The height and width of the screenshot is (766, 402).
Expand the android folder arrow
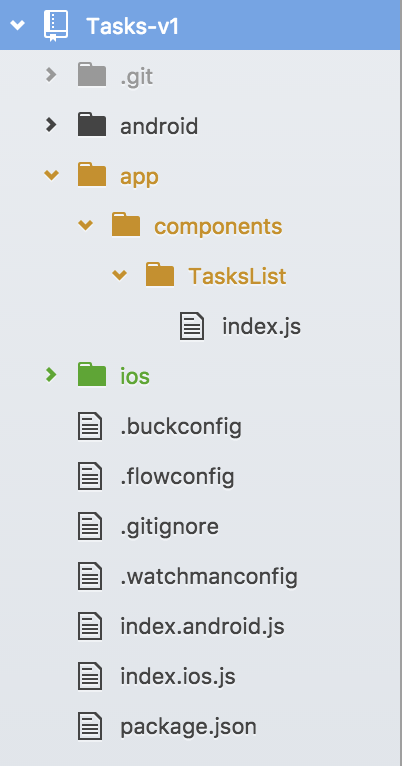click(x=51, y=125)
